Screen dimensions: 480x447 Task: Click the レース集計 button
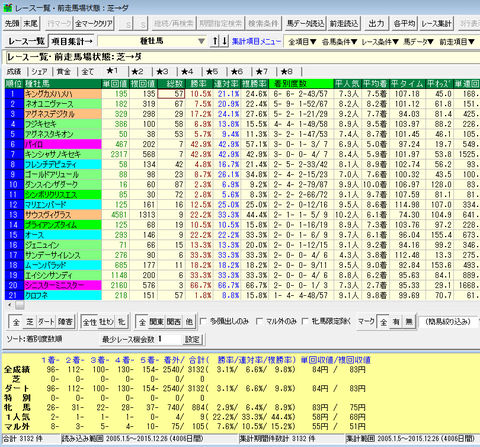point(436,24)
